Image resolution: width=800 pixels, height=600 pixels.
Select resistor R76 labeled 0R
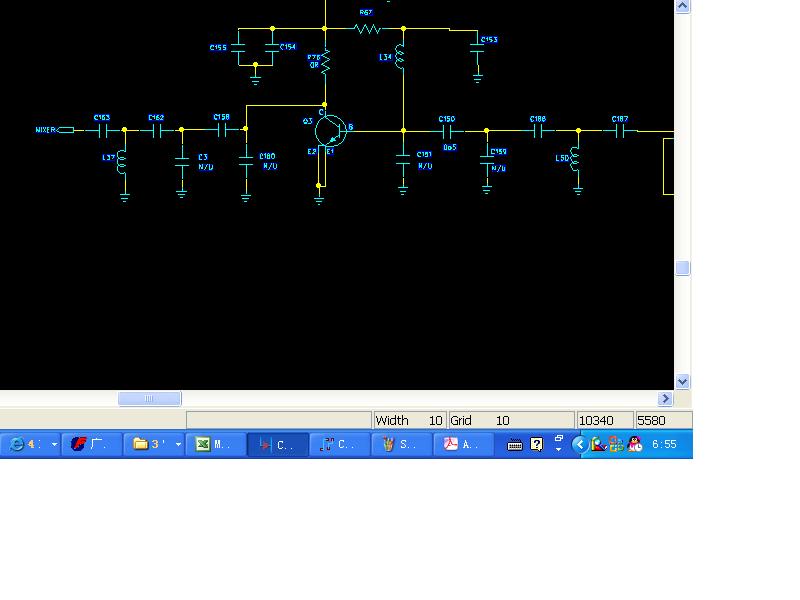(325, 62)
